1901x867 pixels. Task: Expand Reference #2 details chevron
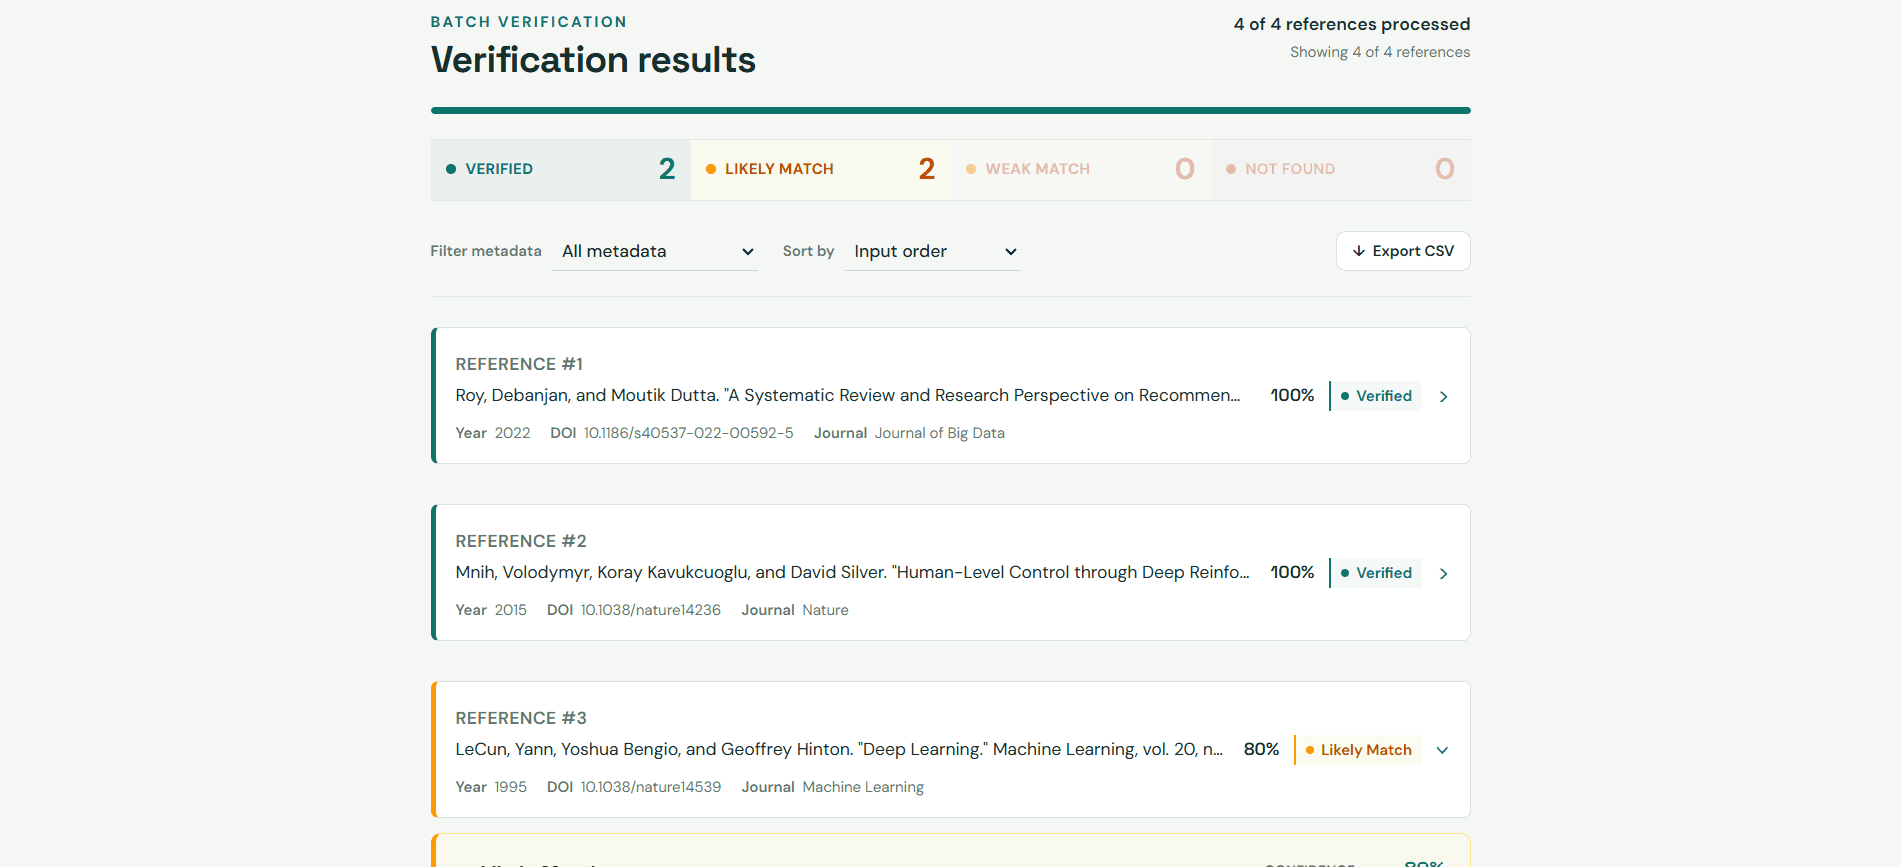pos(1443,574)
